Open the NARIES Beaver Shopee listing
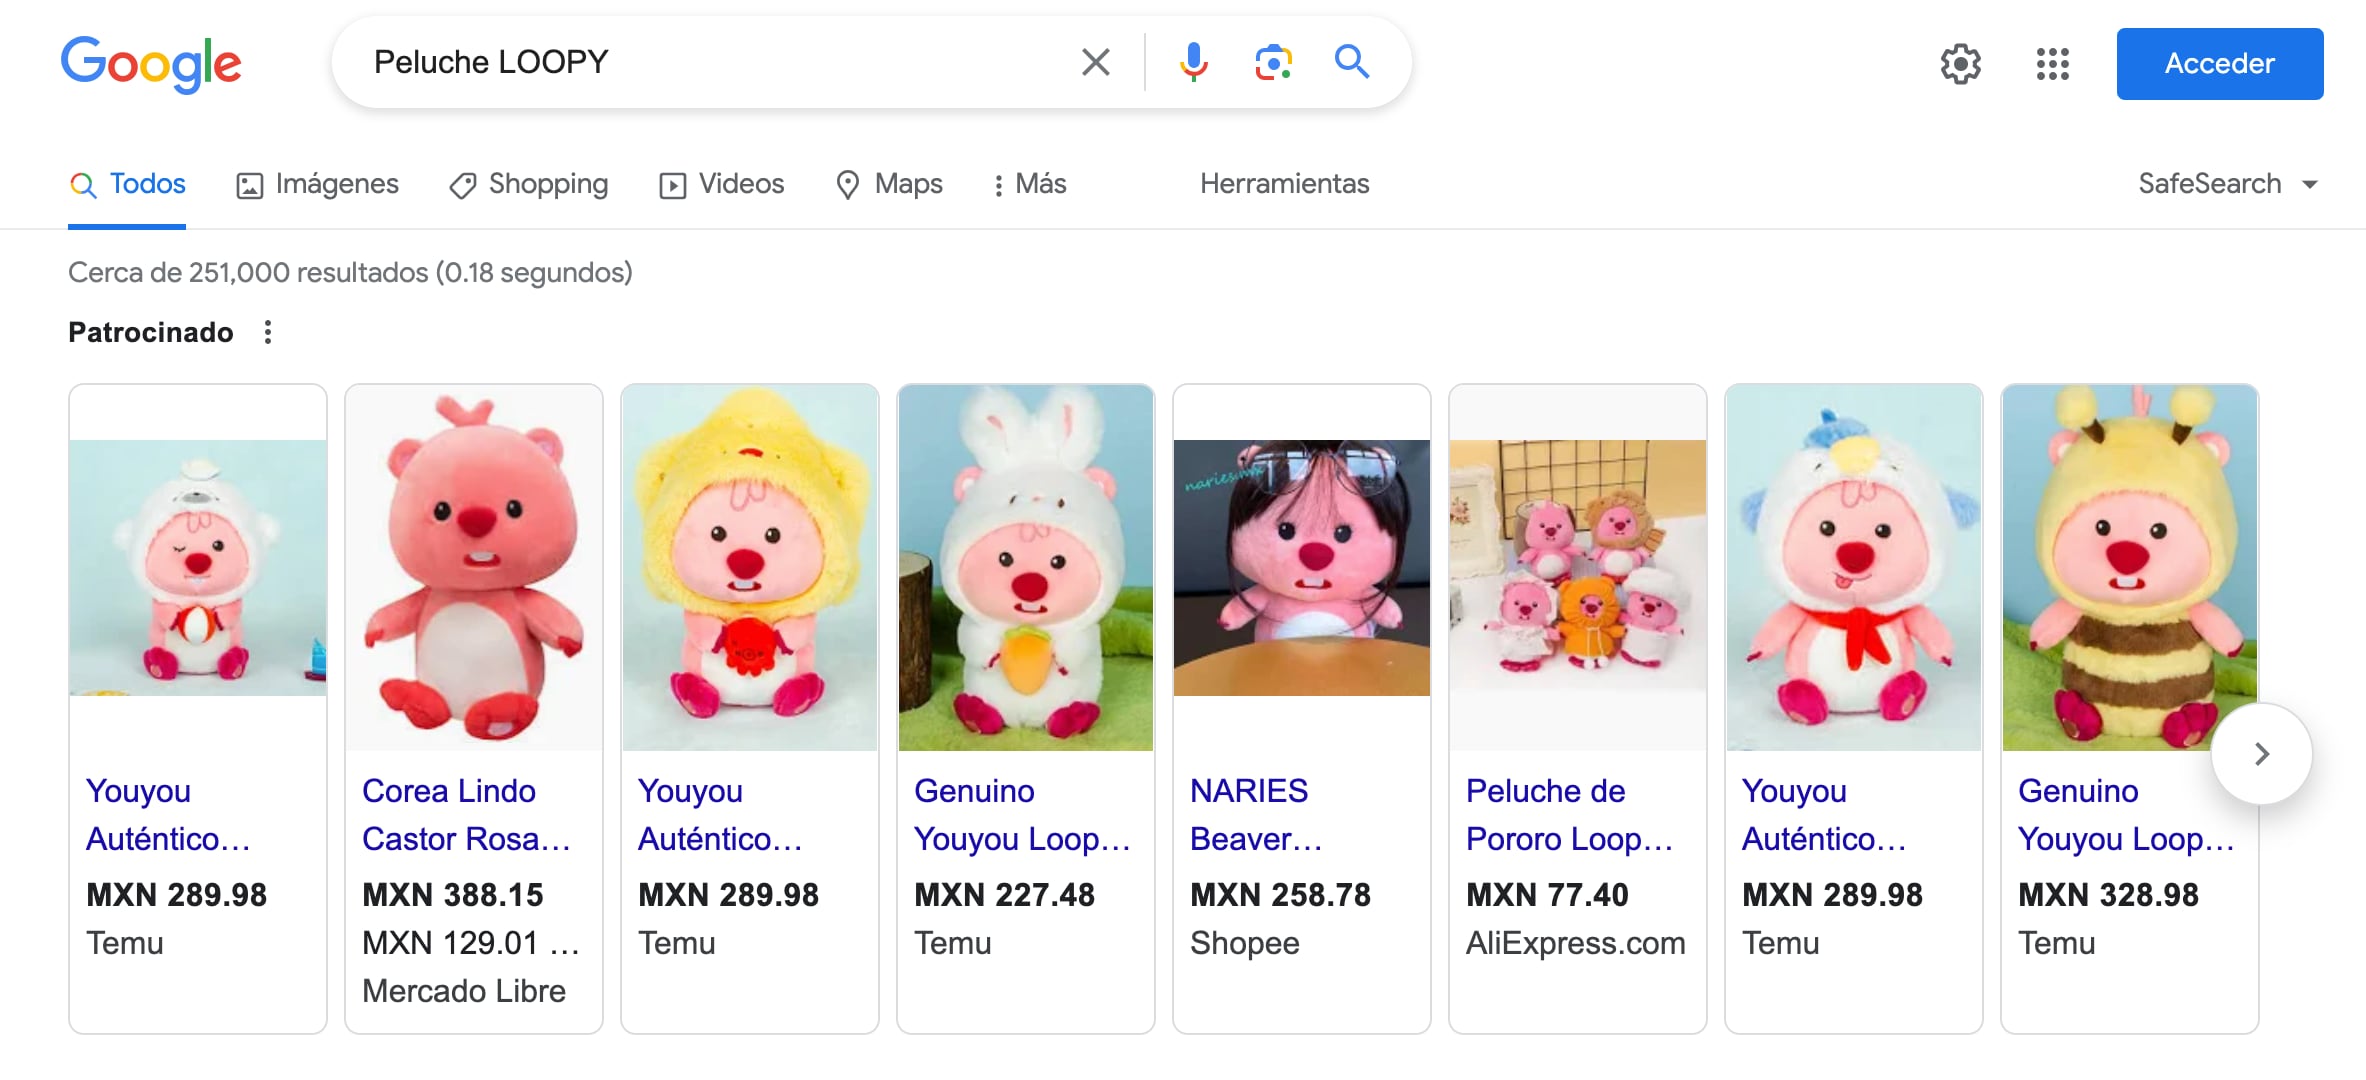Image resolution: width=2366 pixels, height=1080 pixels. click(1255, 814)
